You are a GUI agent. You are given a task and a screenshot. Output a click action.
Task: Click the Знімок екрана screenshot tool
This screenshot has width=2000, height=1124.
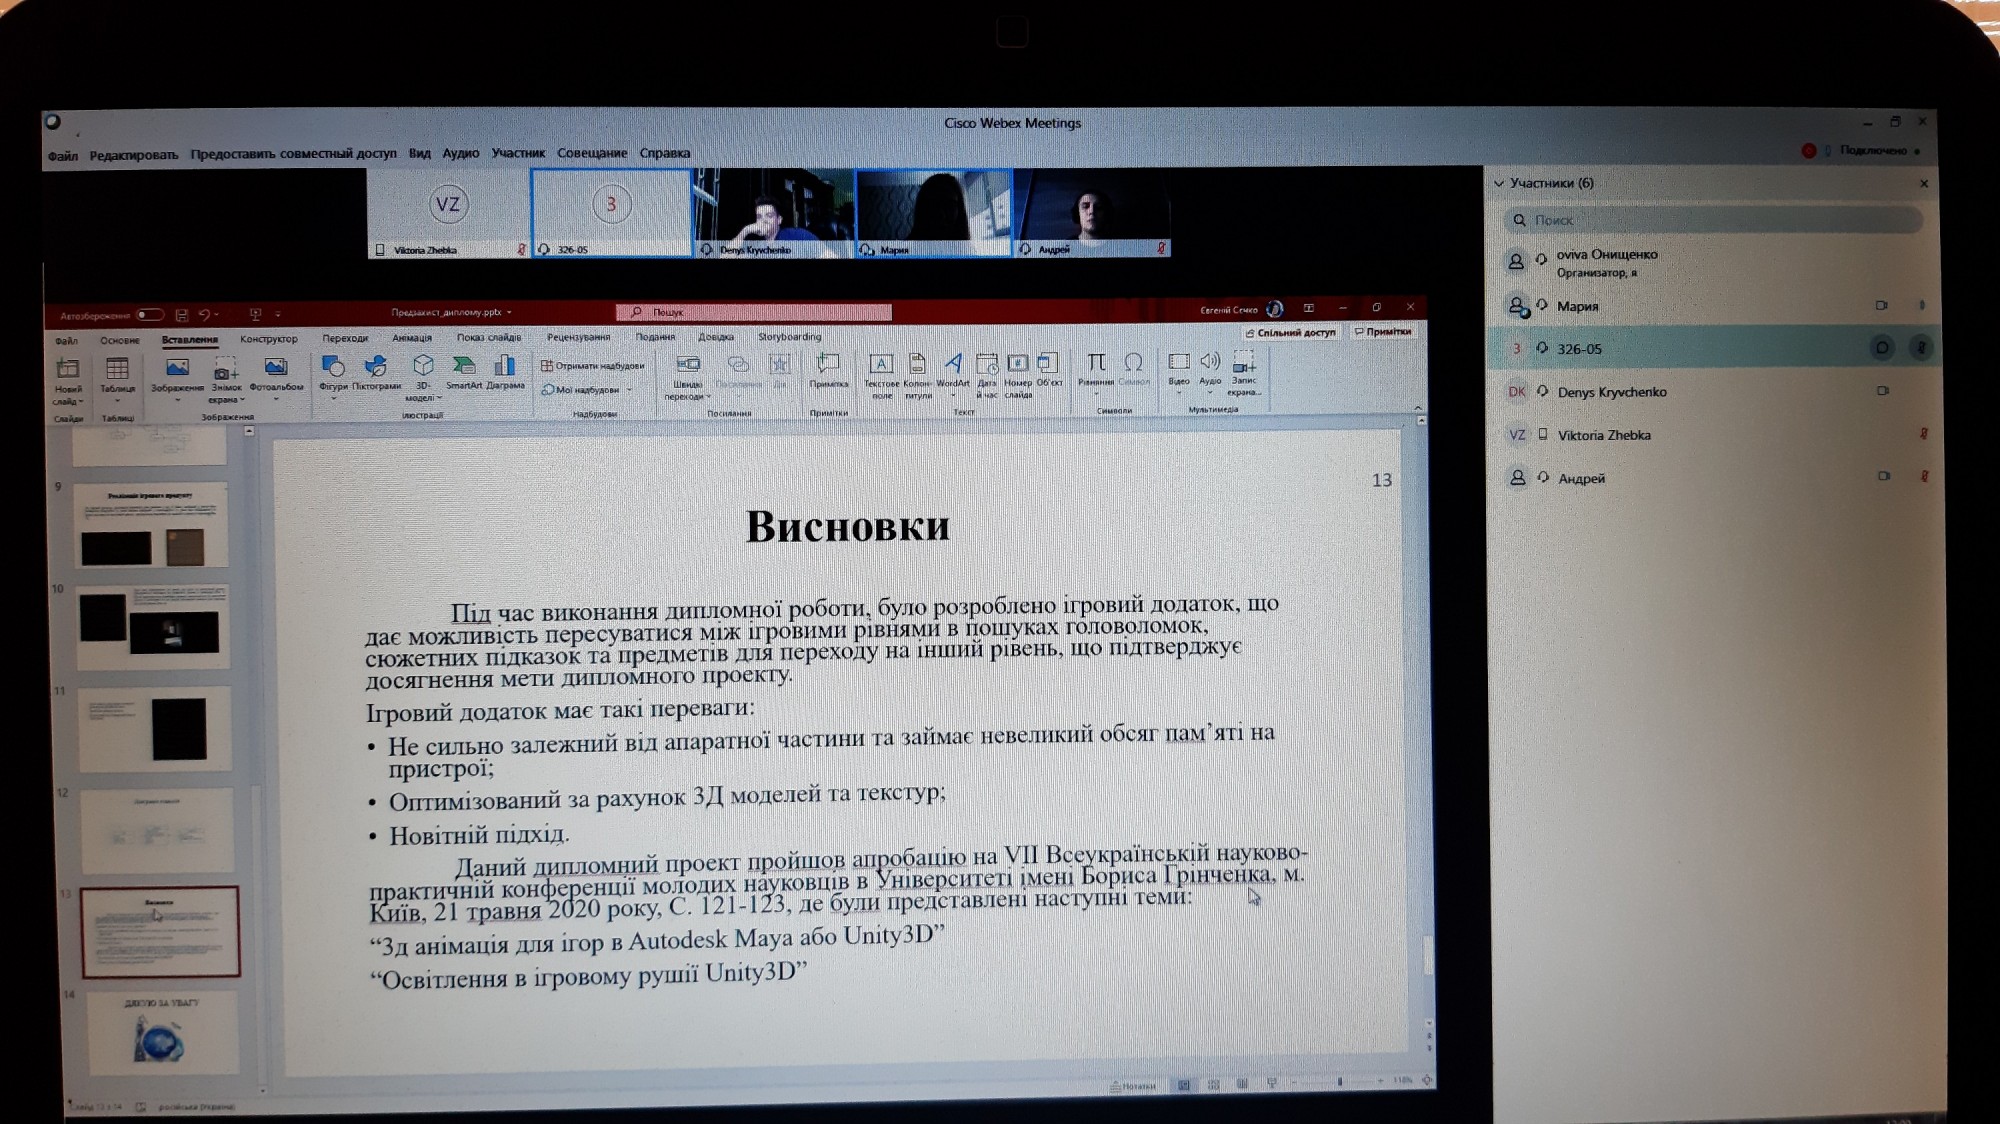coord(226,380)
